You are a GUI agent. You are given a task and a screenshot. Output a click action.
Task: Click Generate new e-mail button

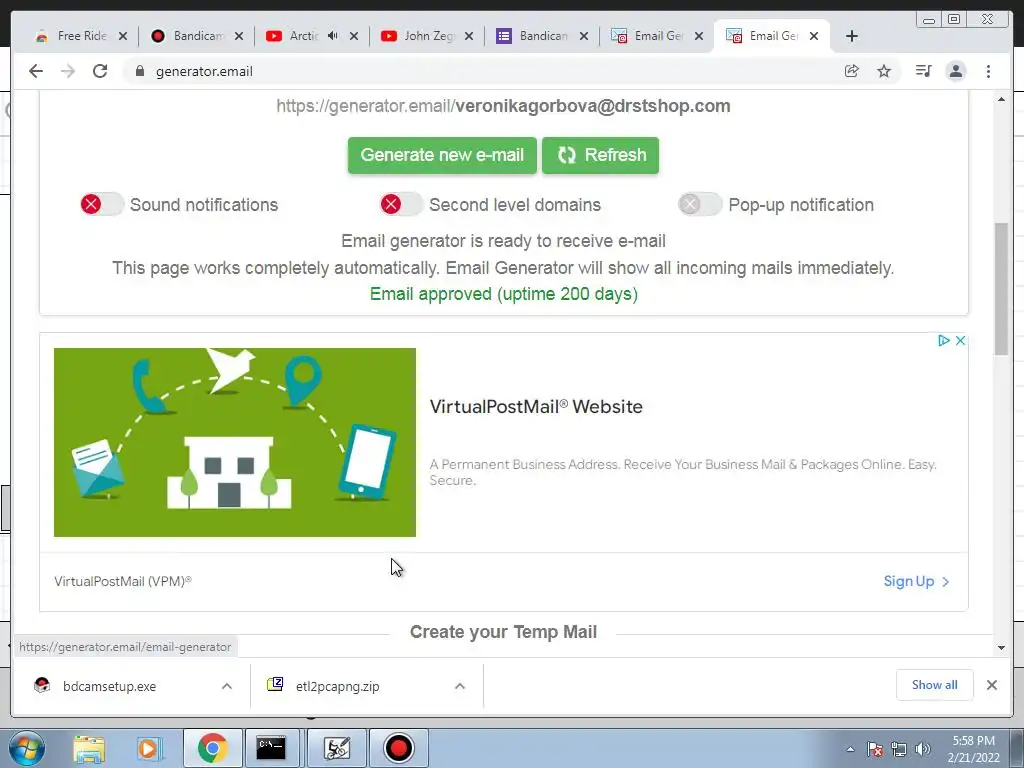[442, 155]
